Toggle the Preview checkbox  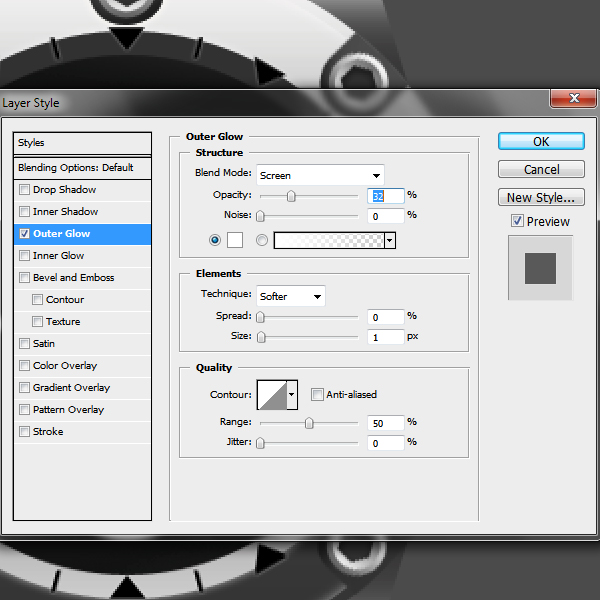tap(517, 221)
